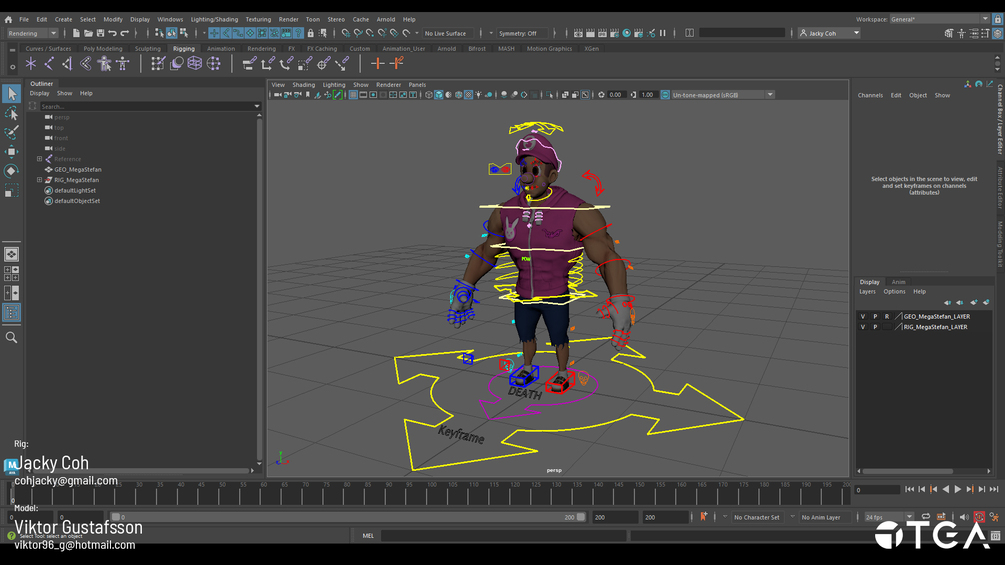Toggle playback P of GEO_MegaStefan_LAYER
Screen dimensions: 1005x565
coord(875,316)
